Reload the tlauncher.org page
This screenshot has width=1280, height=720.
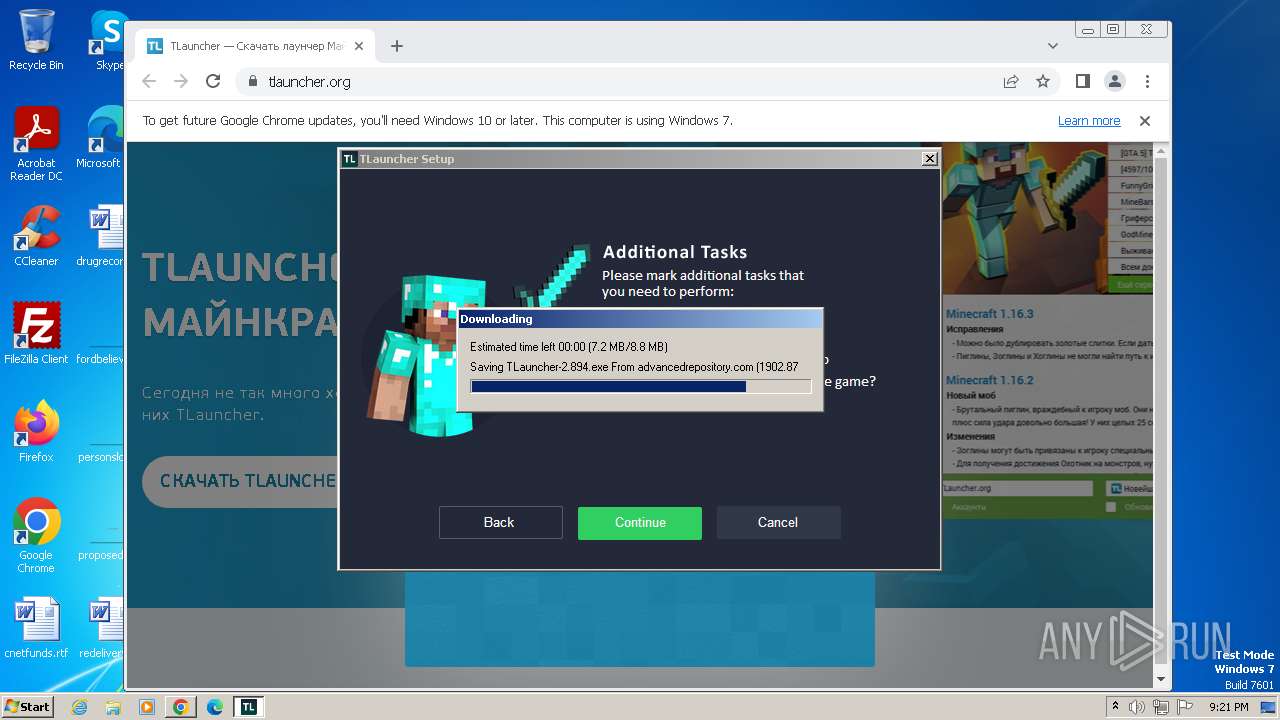[x=213, y=82]
